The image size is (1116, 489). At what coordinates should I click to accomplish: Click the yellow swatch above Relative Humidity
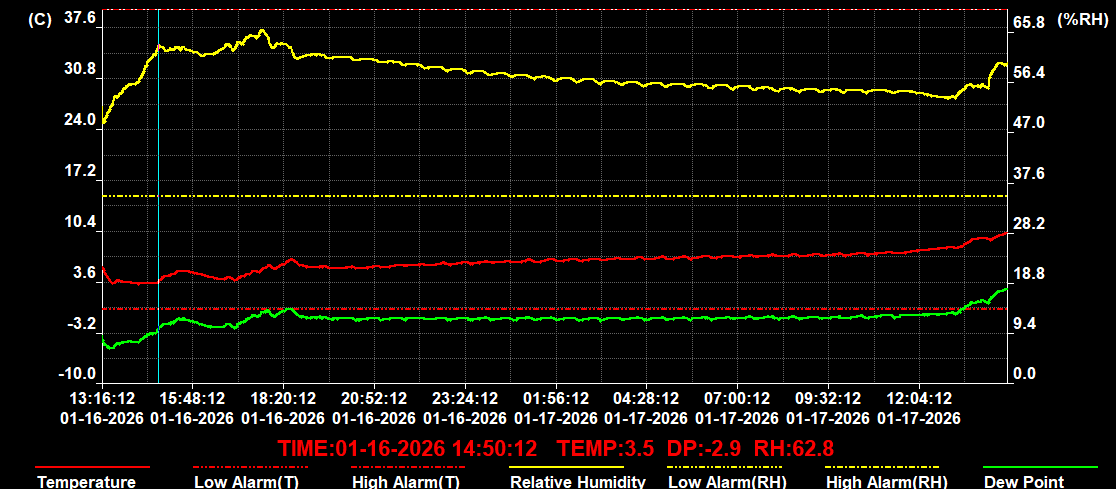(x=566, y=467)
